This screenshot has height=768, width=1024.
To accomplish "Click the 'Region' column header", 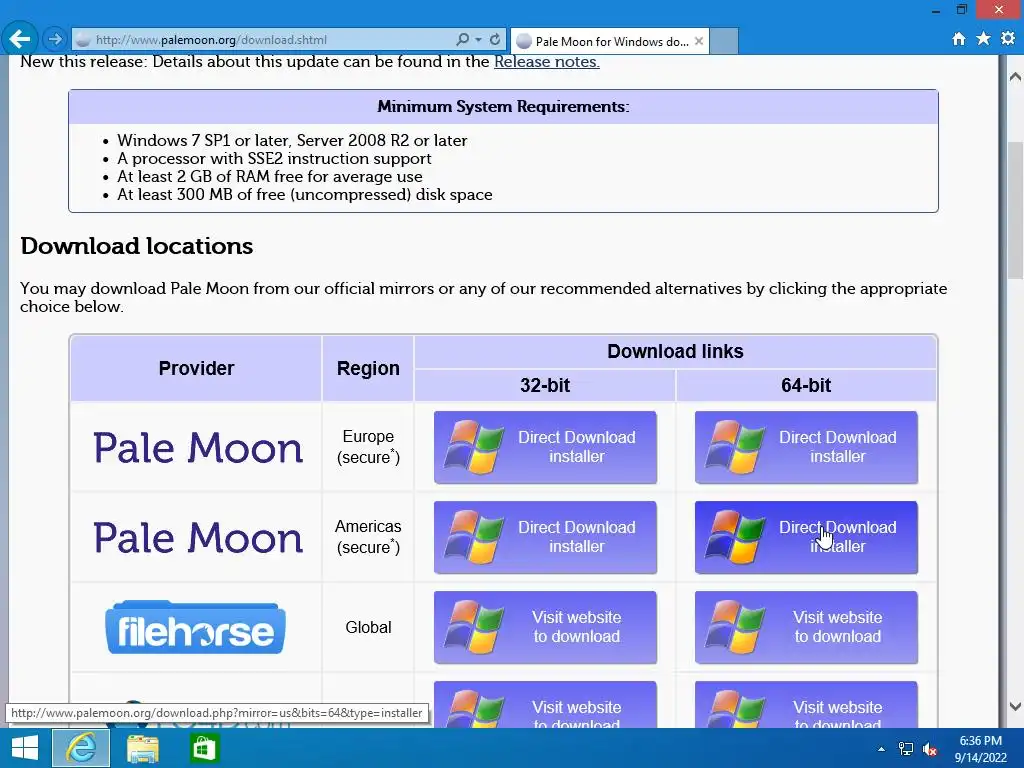I will [x=368, y=368].
